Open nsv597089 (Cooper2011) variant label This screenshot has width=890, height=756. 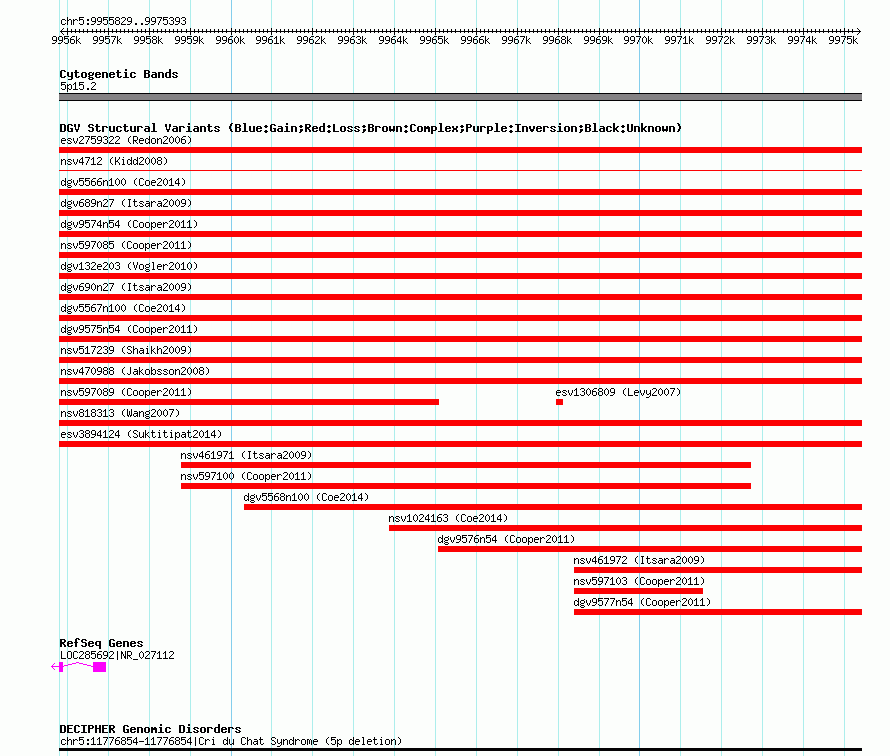click(x=126, y=392)
